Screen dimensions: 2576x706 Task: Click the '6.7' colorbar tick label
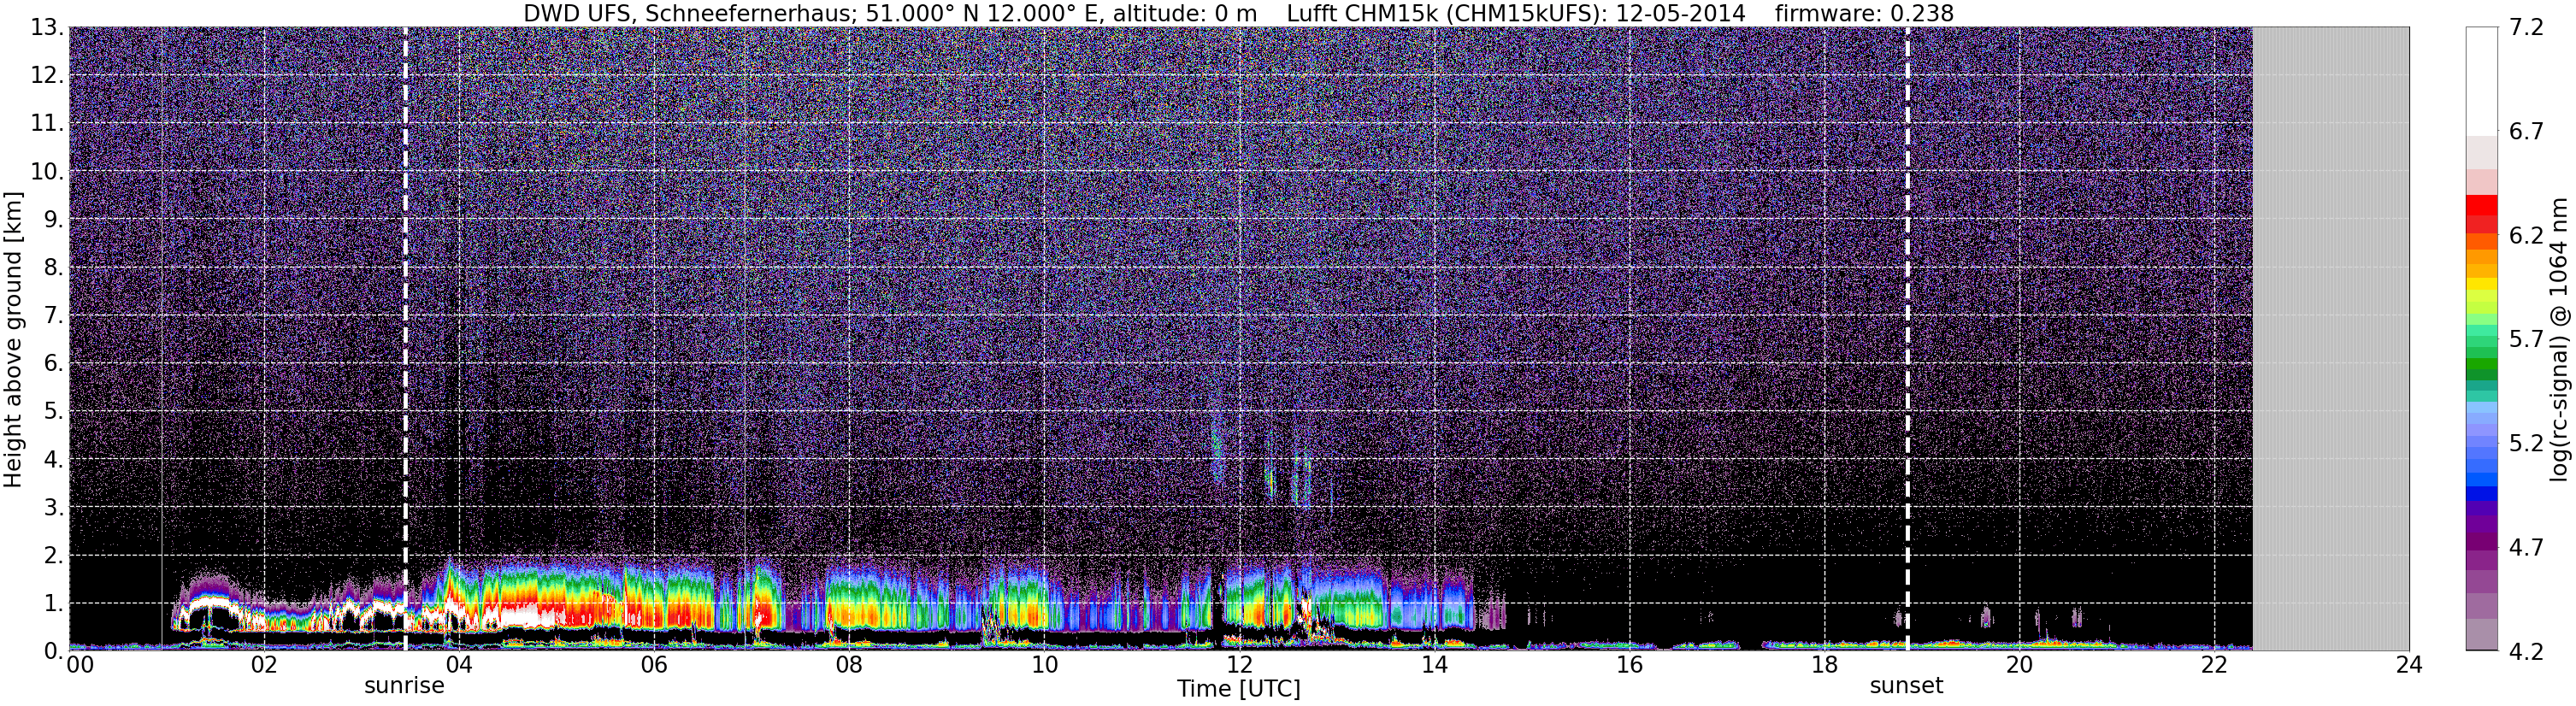pyautogui.click(x=2526, y=132)
